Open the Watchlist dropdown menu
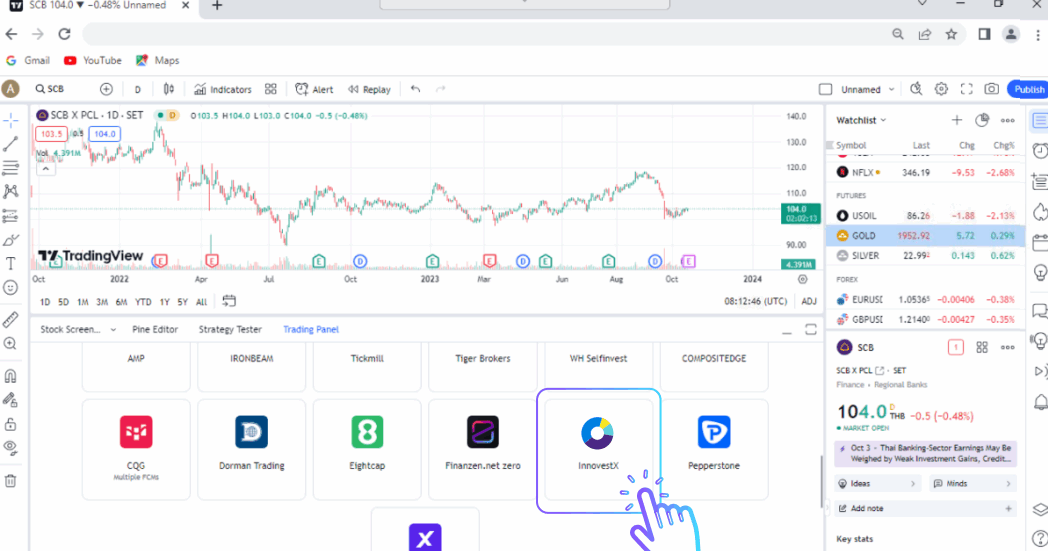Viewport: 1048px width, 551px height. (861, 120)
